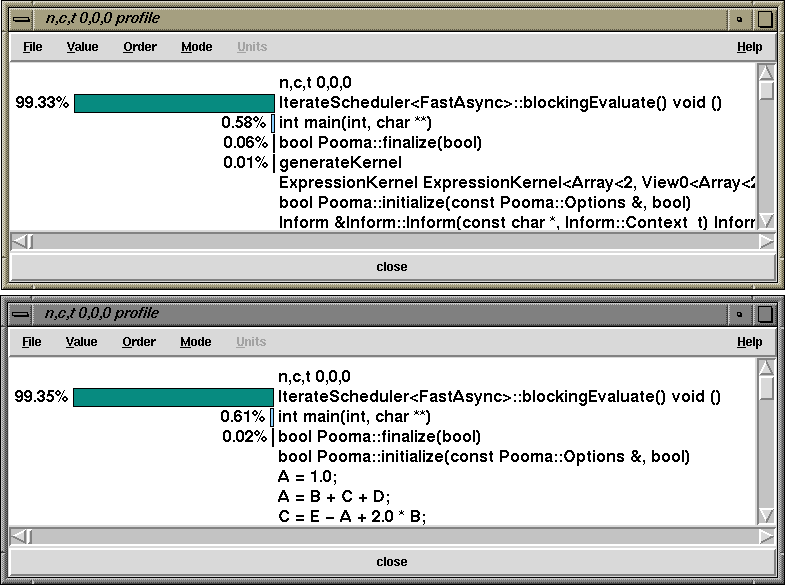Viewport: 785px width, 585px height.
Task: Click scroll up arrow in lower window
Action: tap(766, 367)
